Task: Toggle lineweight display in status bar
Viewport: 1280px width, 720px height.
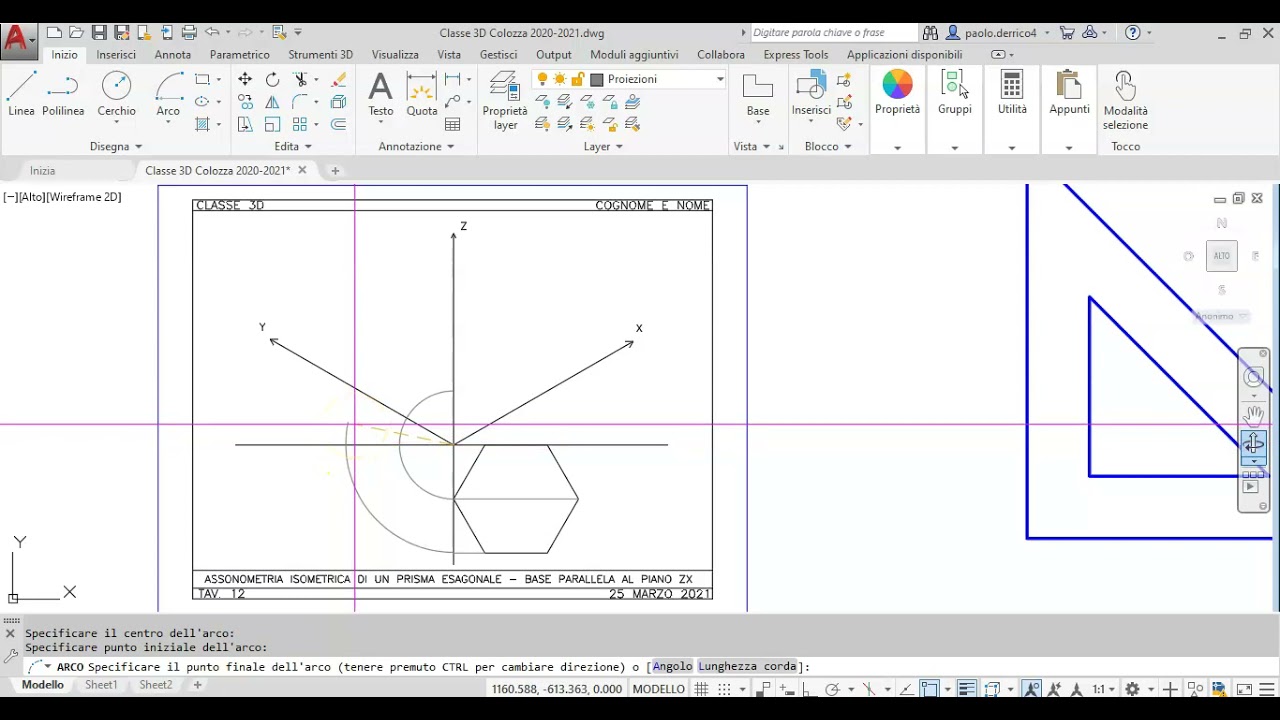Action: click(x=967, y=689)
